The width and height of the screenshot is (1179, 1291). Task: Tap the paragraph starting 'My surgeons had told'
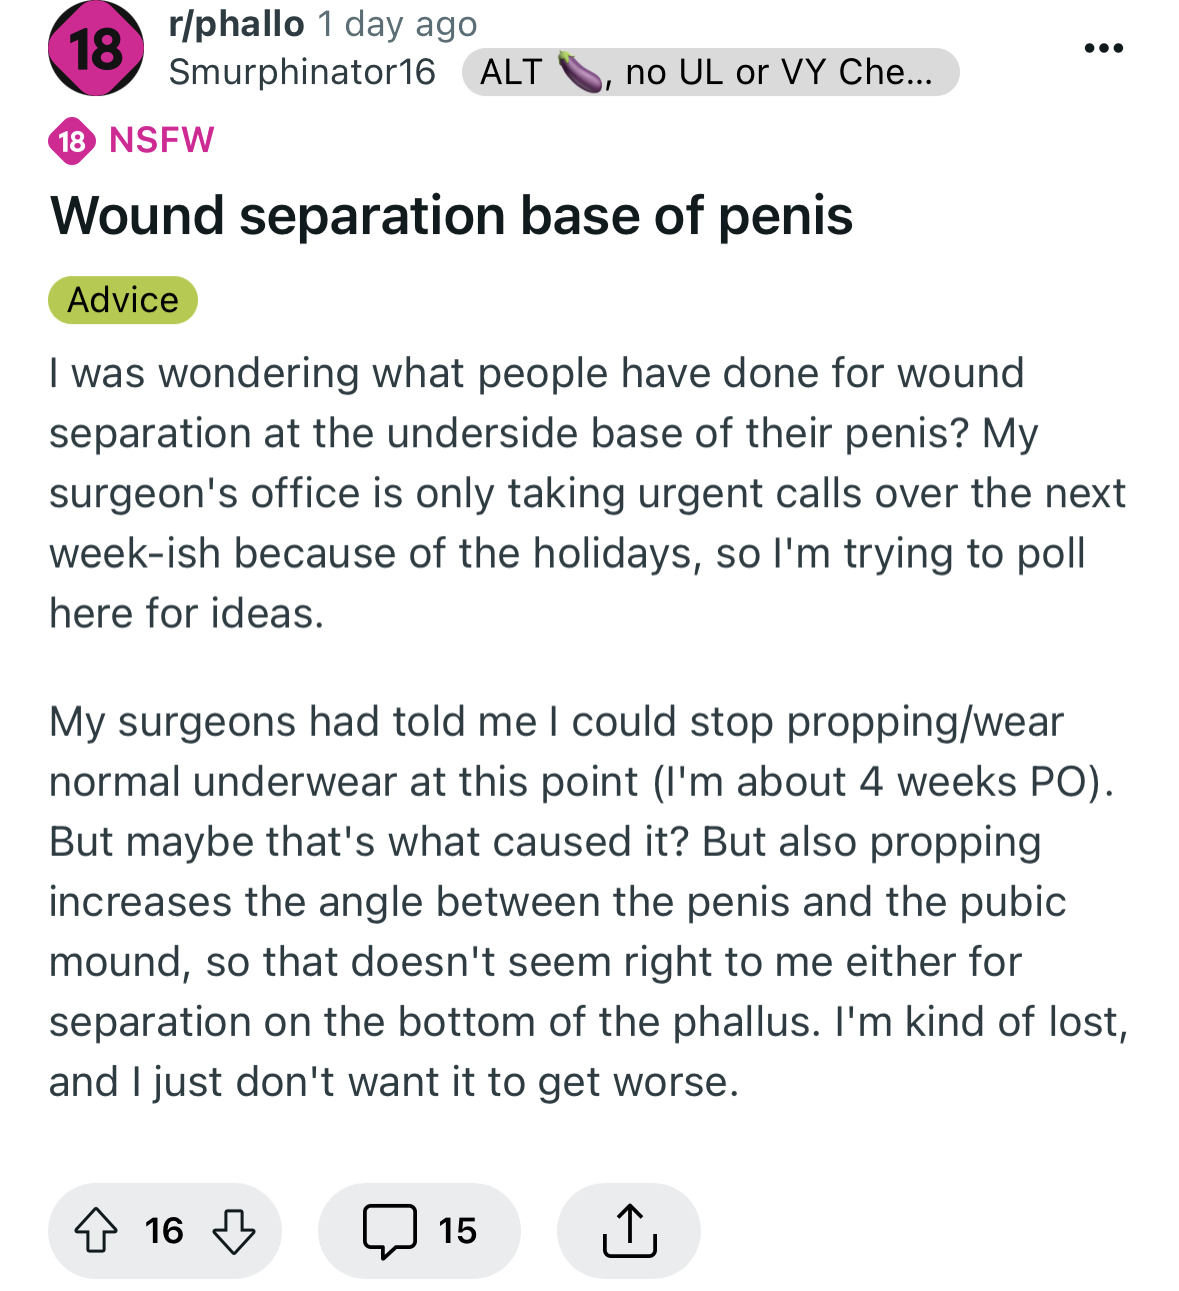coord(588,902)
